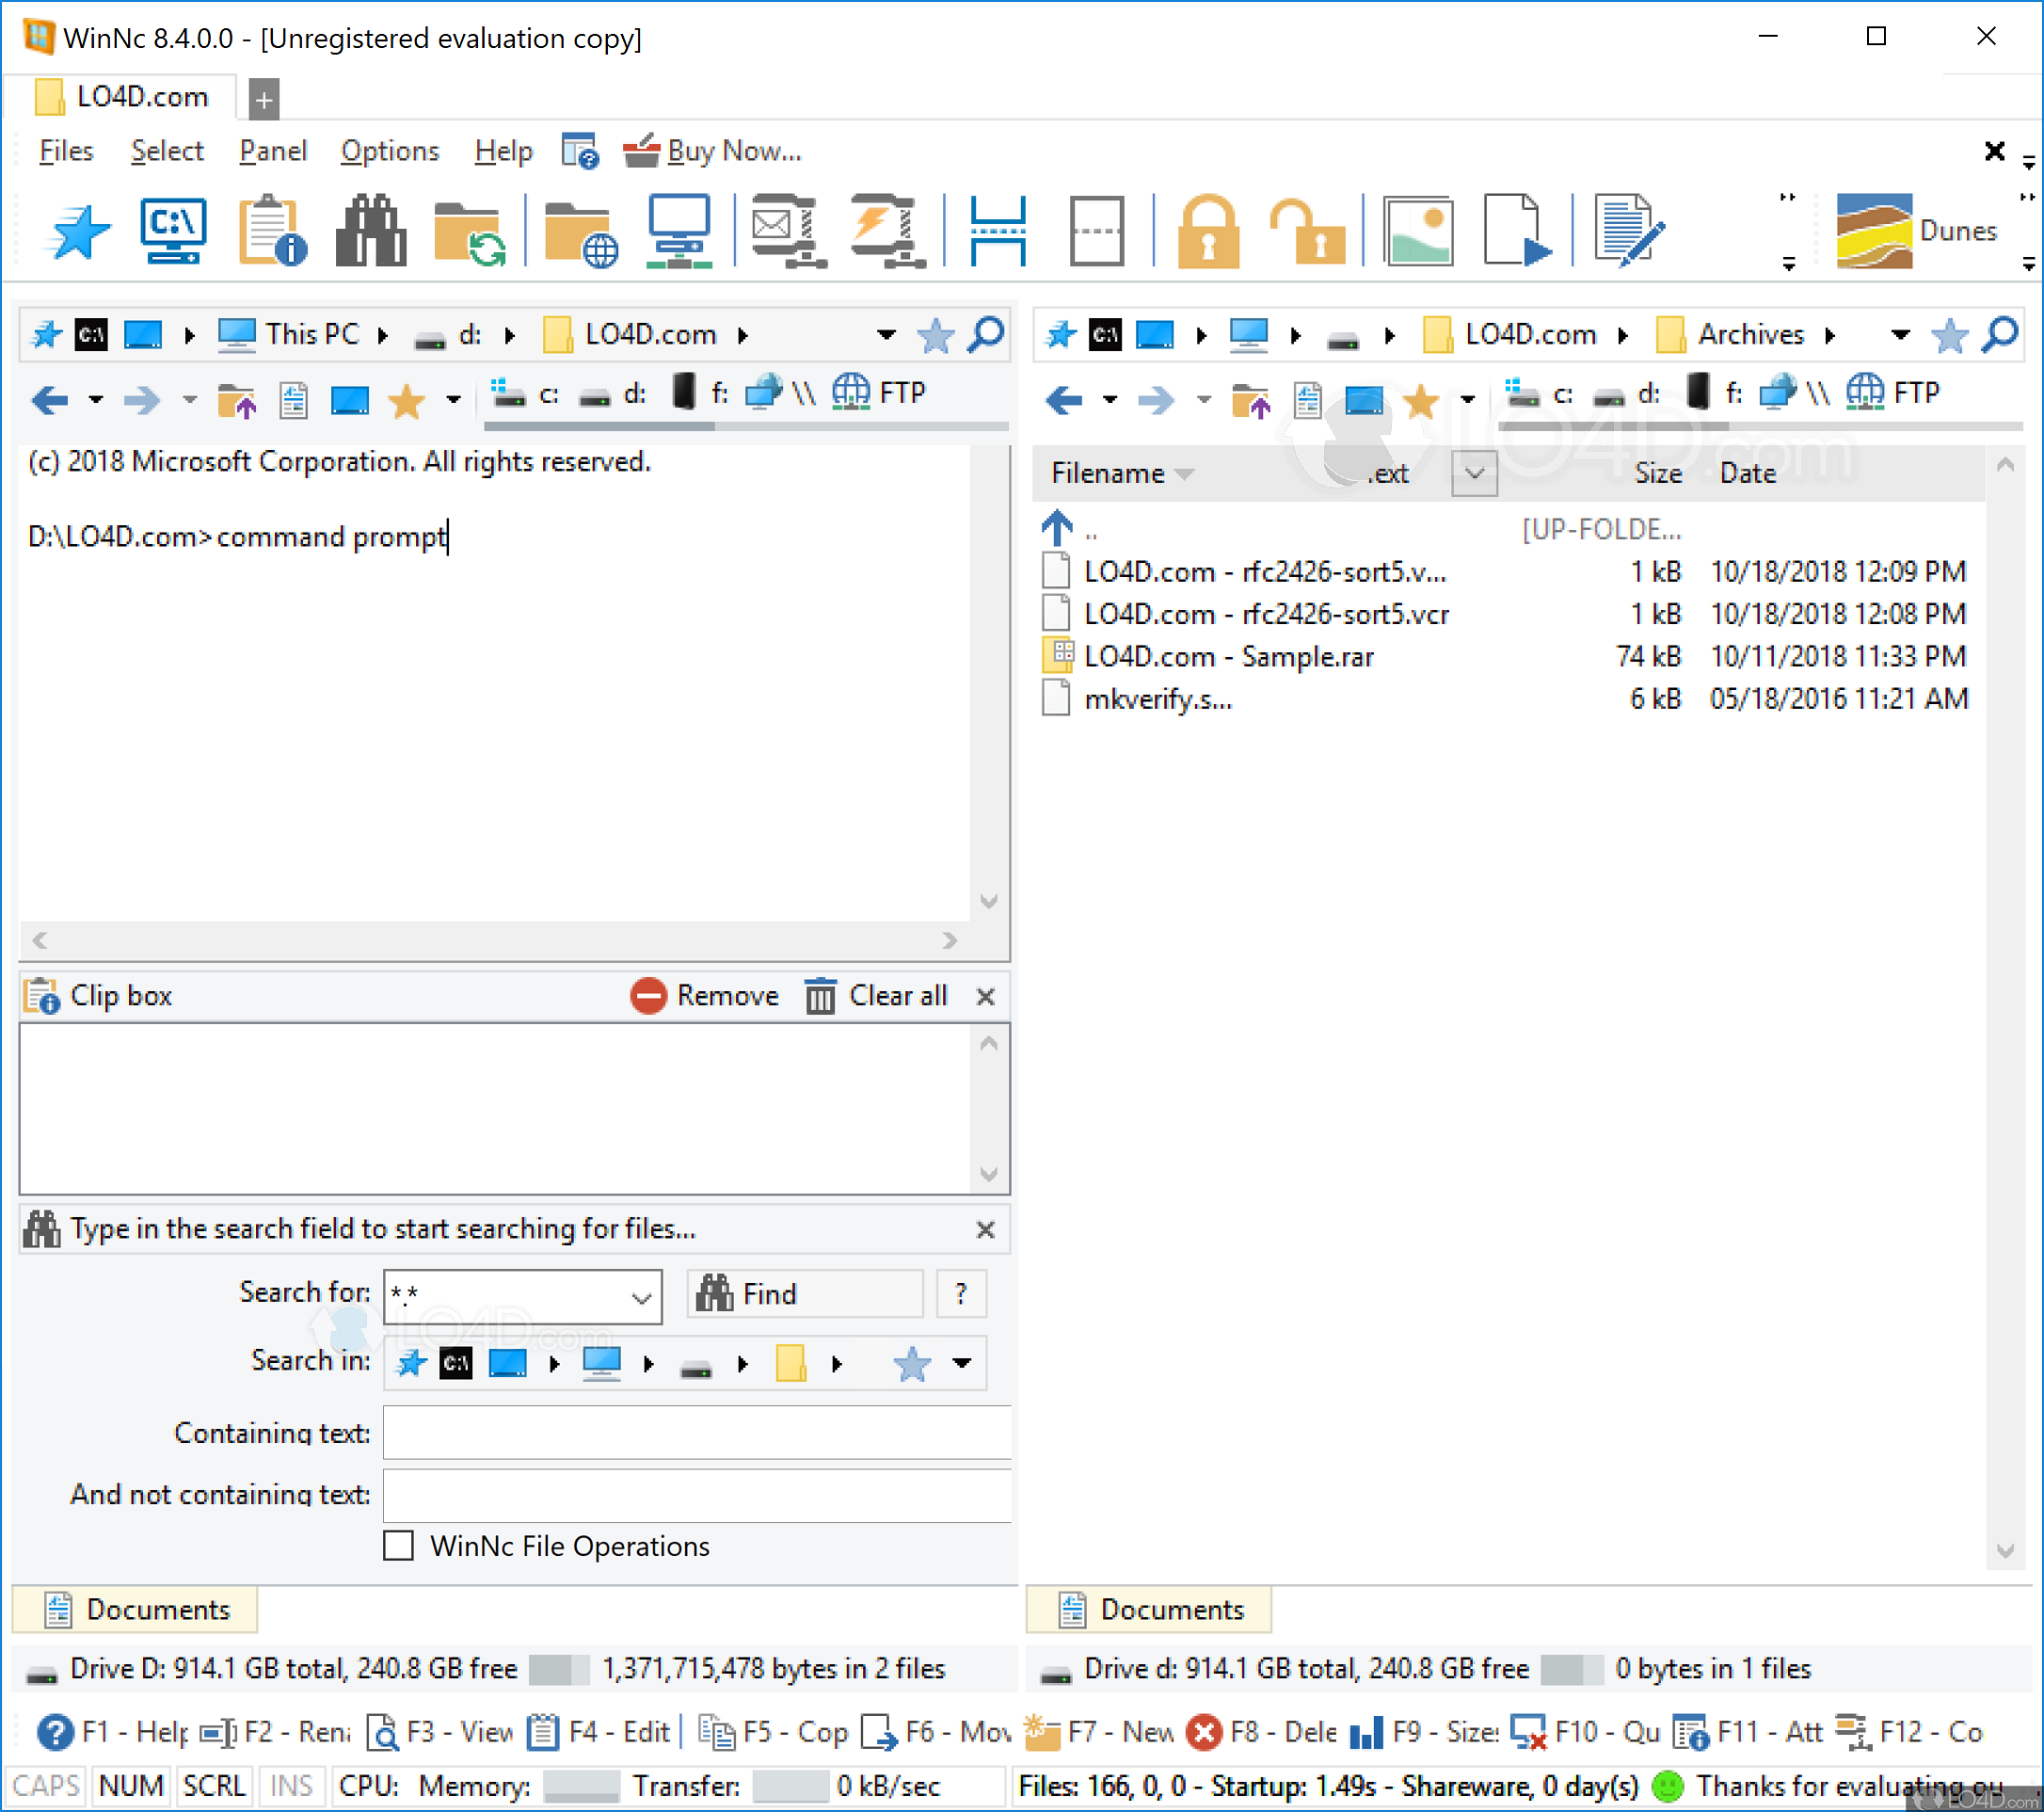Open the Options menu
This screenshot has height=1812, width=2044.
pyautogui.click(x=389, y=150)
